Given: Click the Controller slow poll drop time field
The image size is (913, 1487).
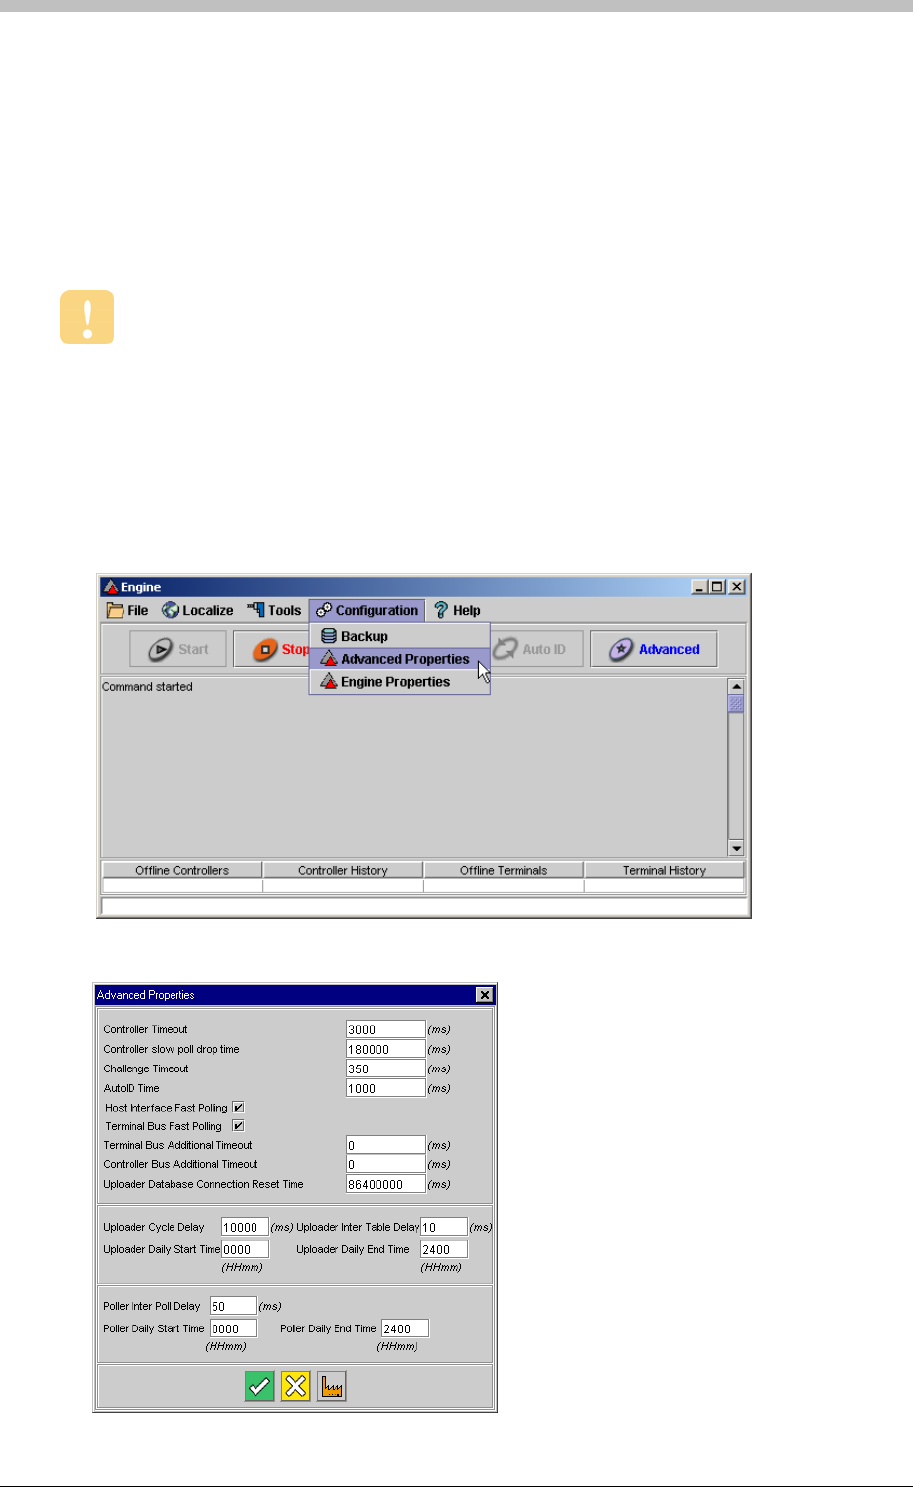Looking at the screenshot, I should (x=386, y=1049).
